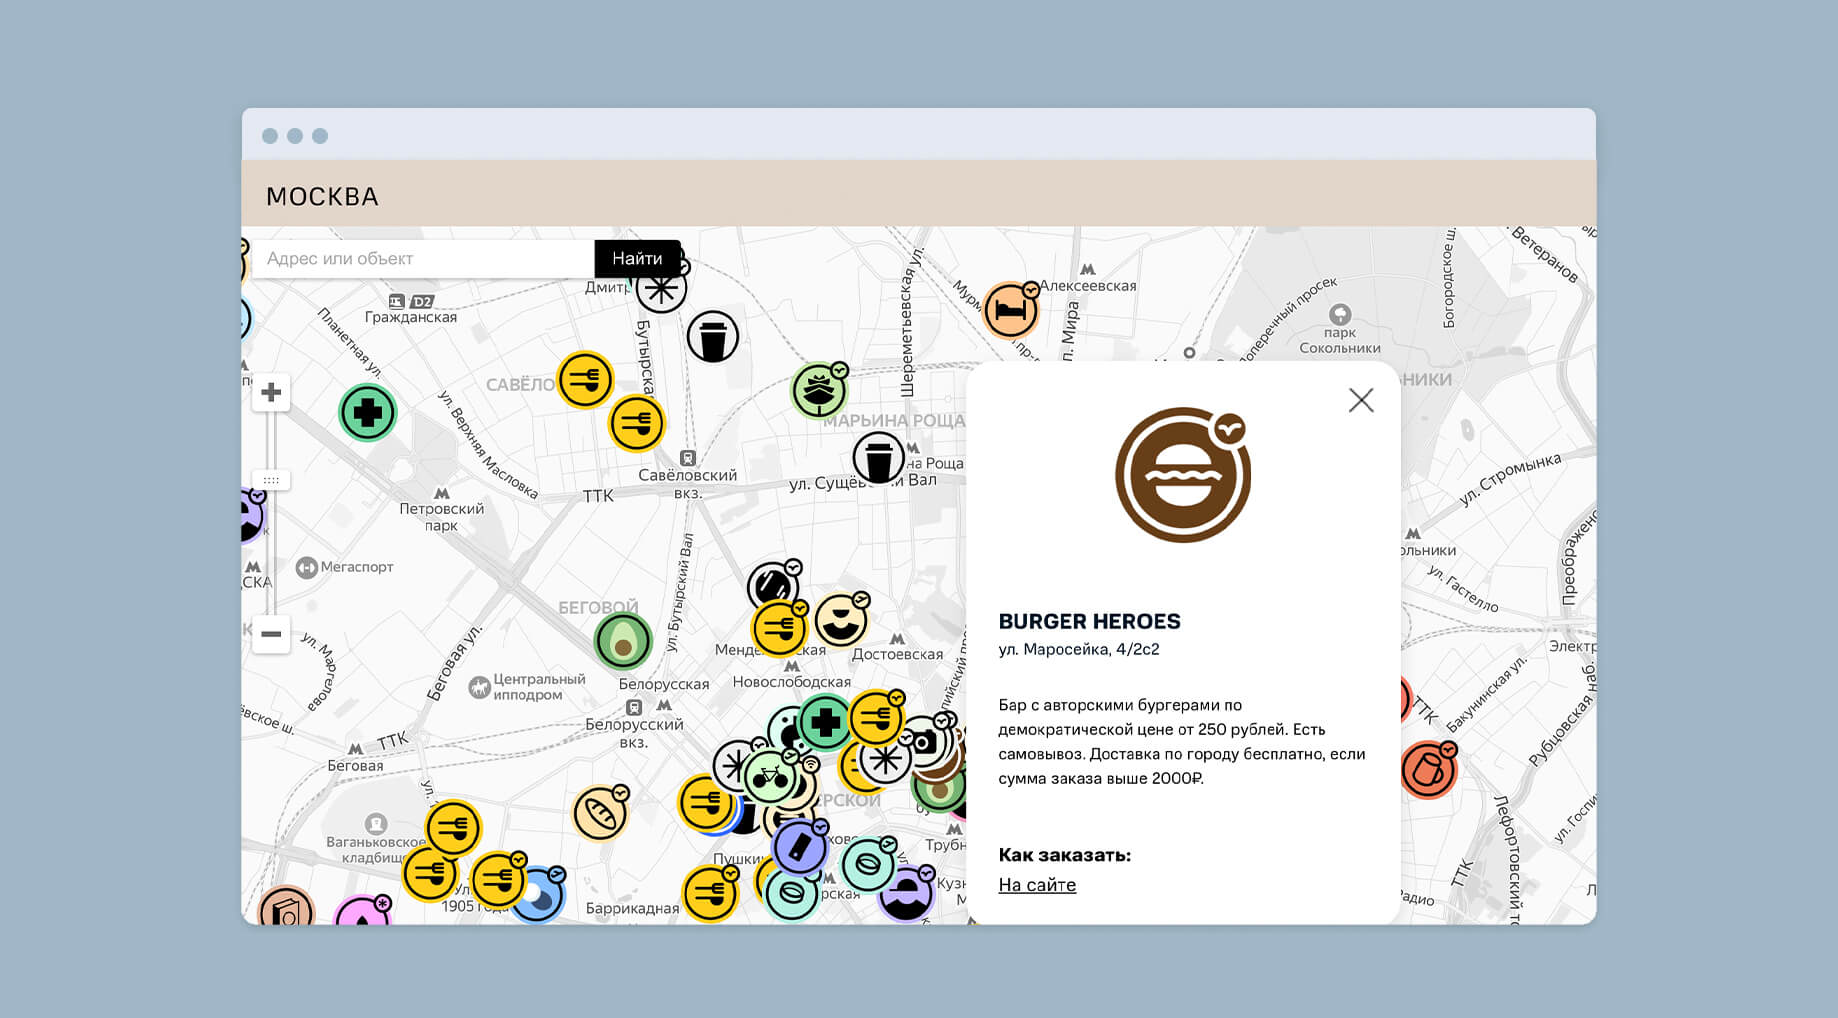1838x1018 pixels.
Task: Click the Петровский парк metro label
Action: pyautogui.click(x=441, y=516)
